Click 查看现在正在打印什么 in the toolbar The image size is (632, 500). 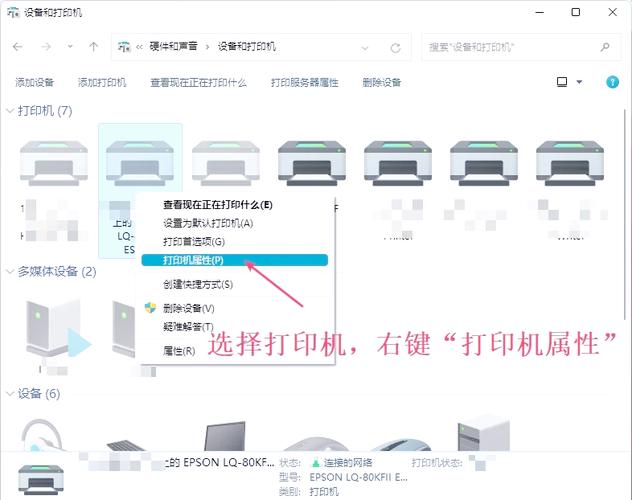(x=198, y=83)
